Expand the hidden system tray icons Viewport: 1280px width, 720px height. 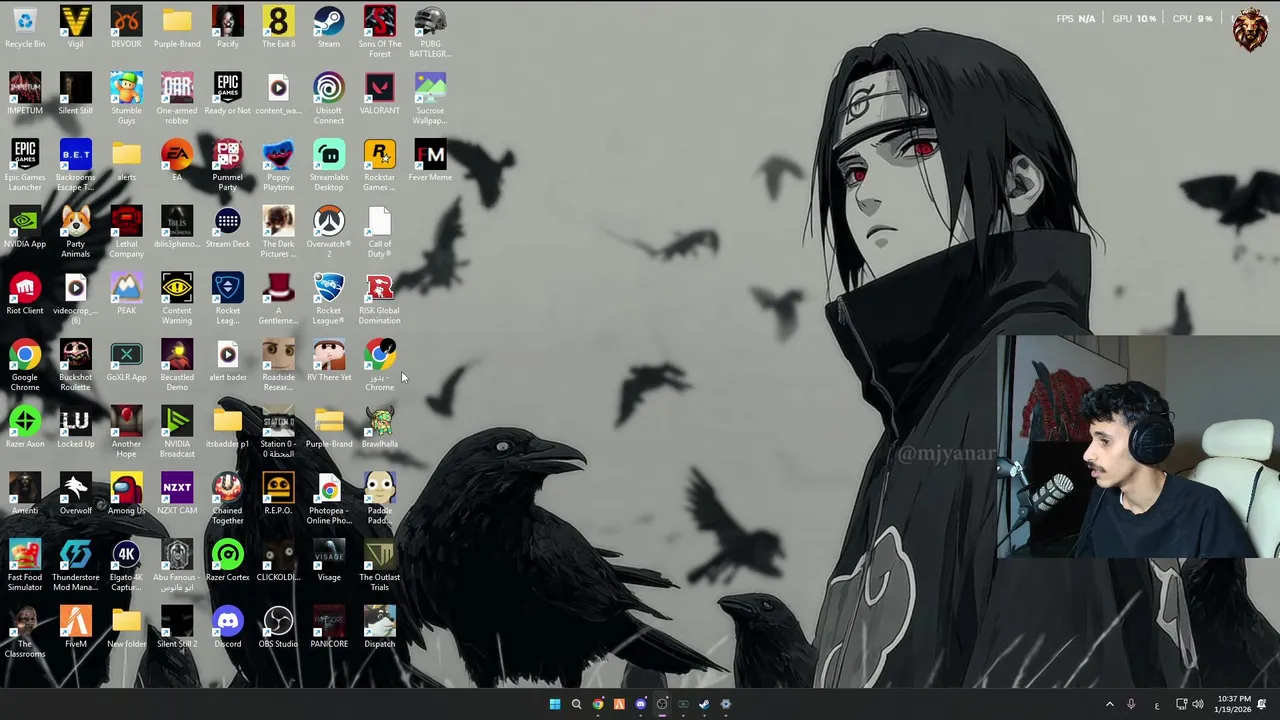[1109, 704]
